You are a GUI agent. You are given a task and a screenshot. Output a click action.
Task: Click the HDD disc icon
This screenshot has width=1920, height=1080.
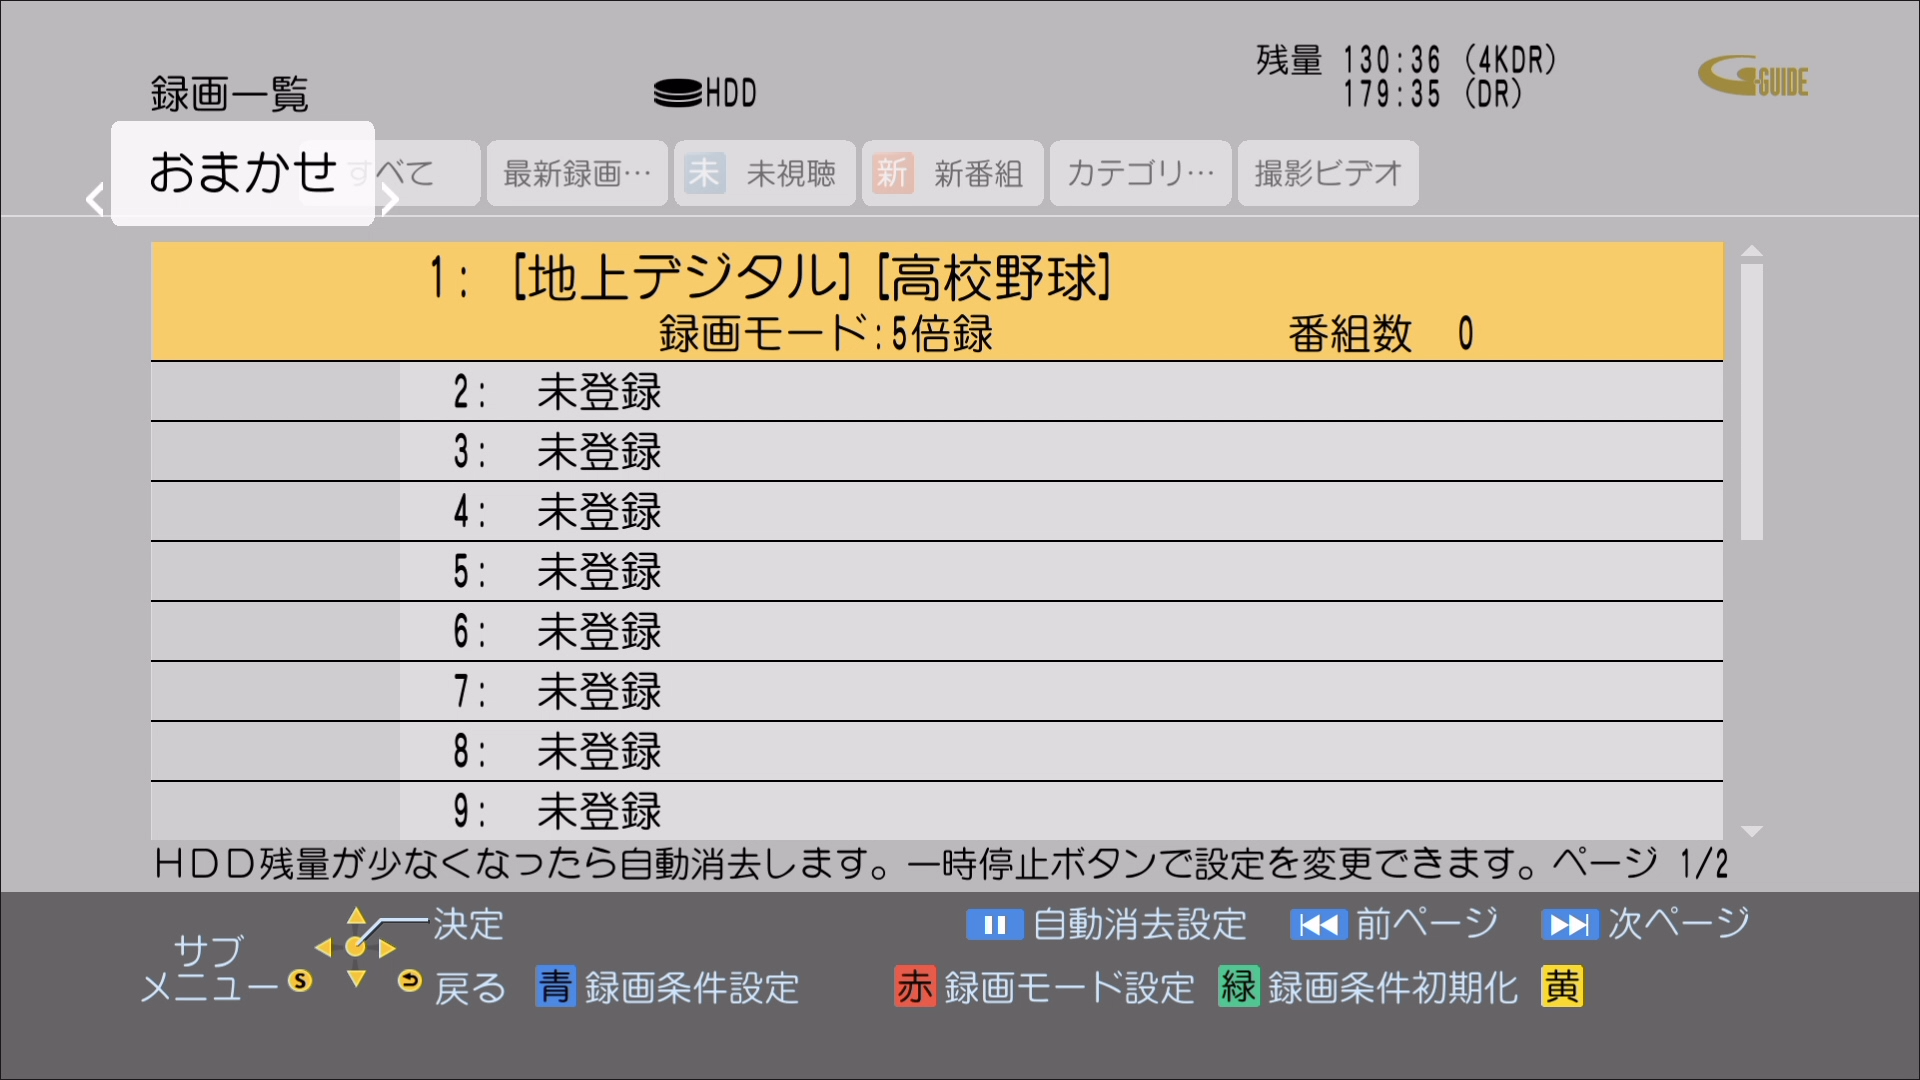click(678, 93)
